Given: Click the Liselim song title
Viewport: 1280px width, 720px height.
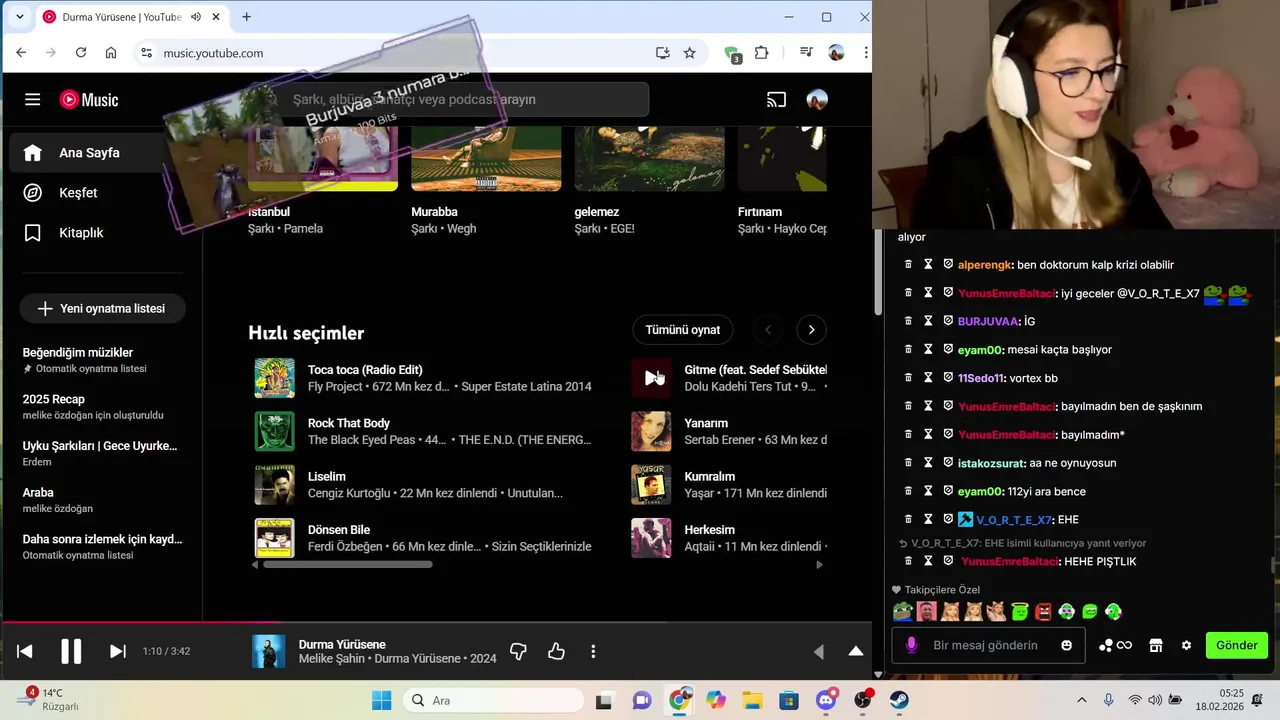Looking at the screenshot, I should (x=327, y=477).
